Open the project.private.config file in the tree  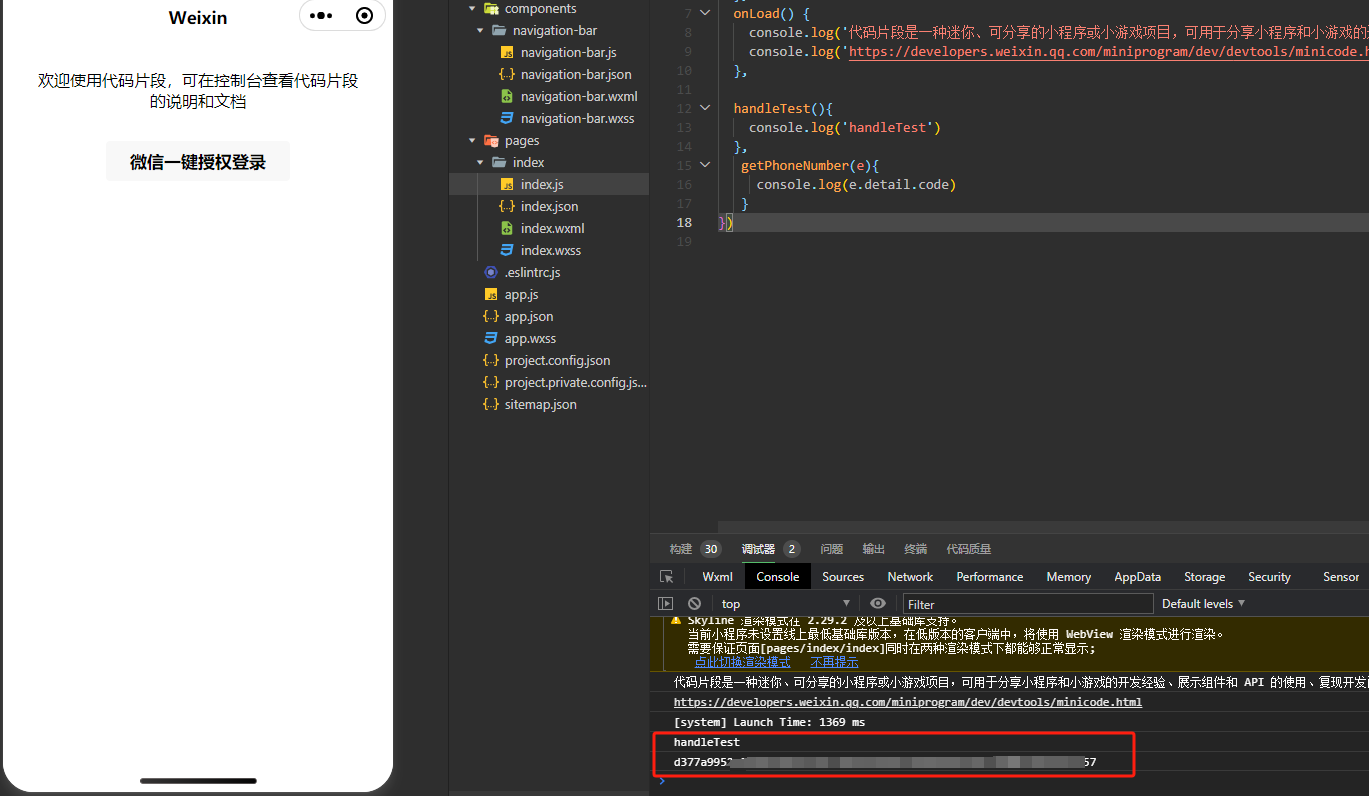pos(576,383)
